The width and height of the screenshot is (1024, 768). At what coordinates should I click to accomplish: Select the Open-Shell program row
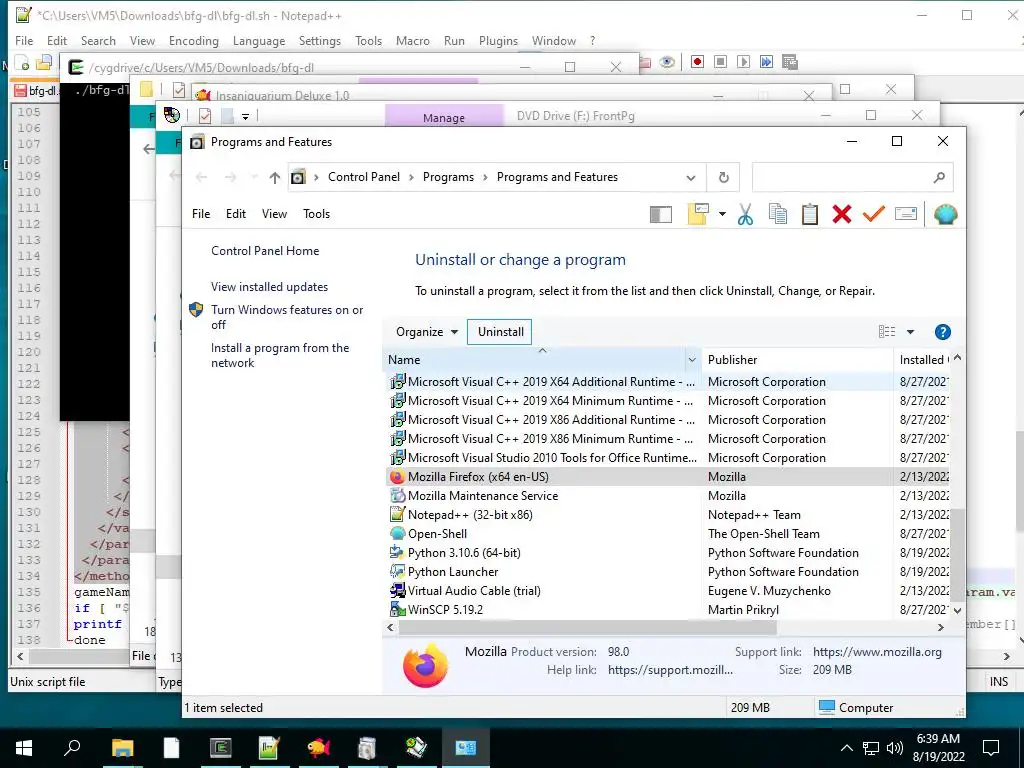click(x=667, y=534)
